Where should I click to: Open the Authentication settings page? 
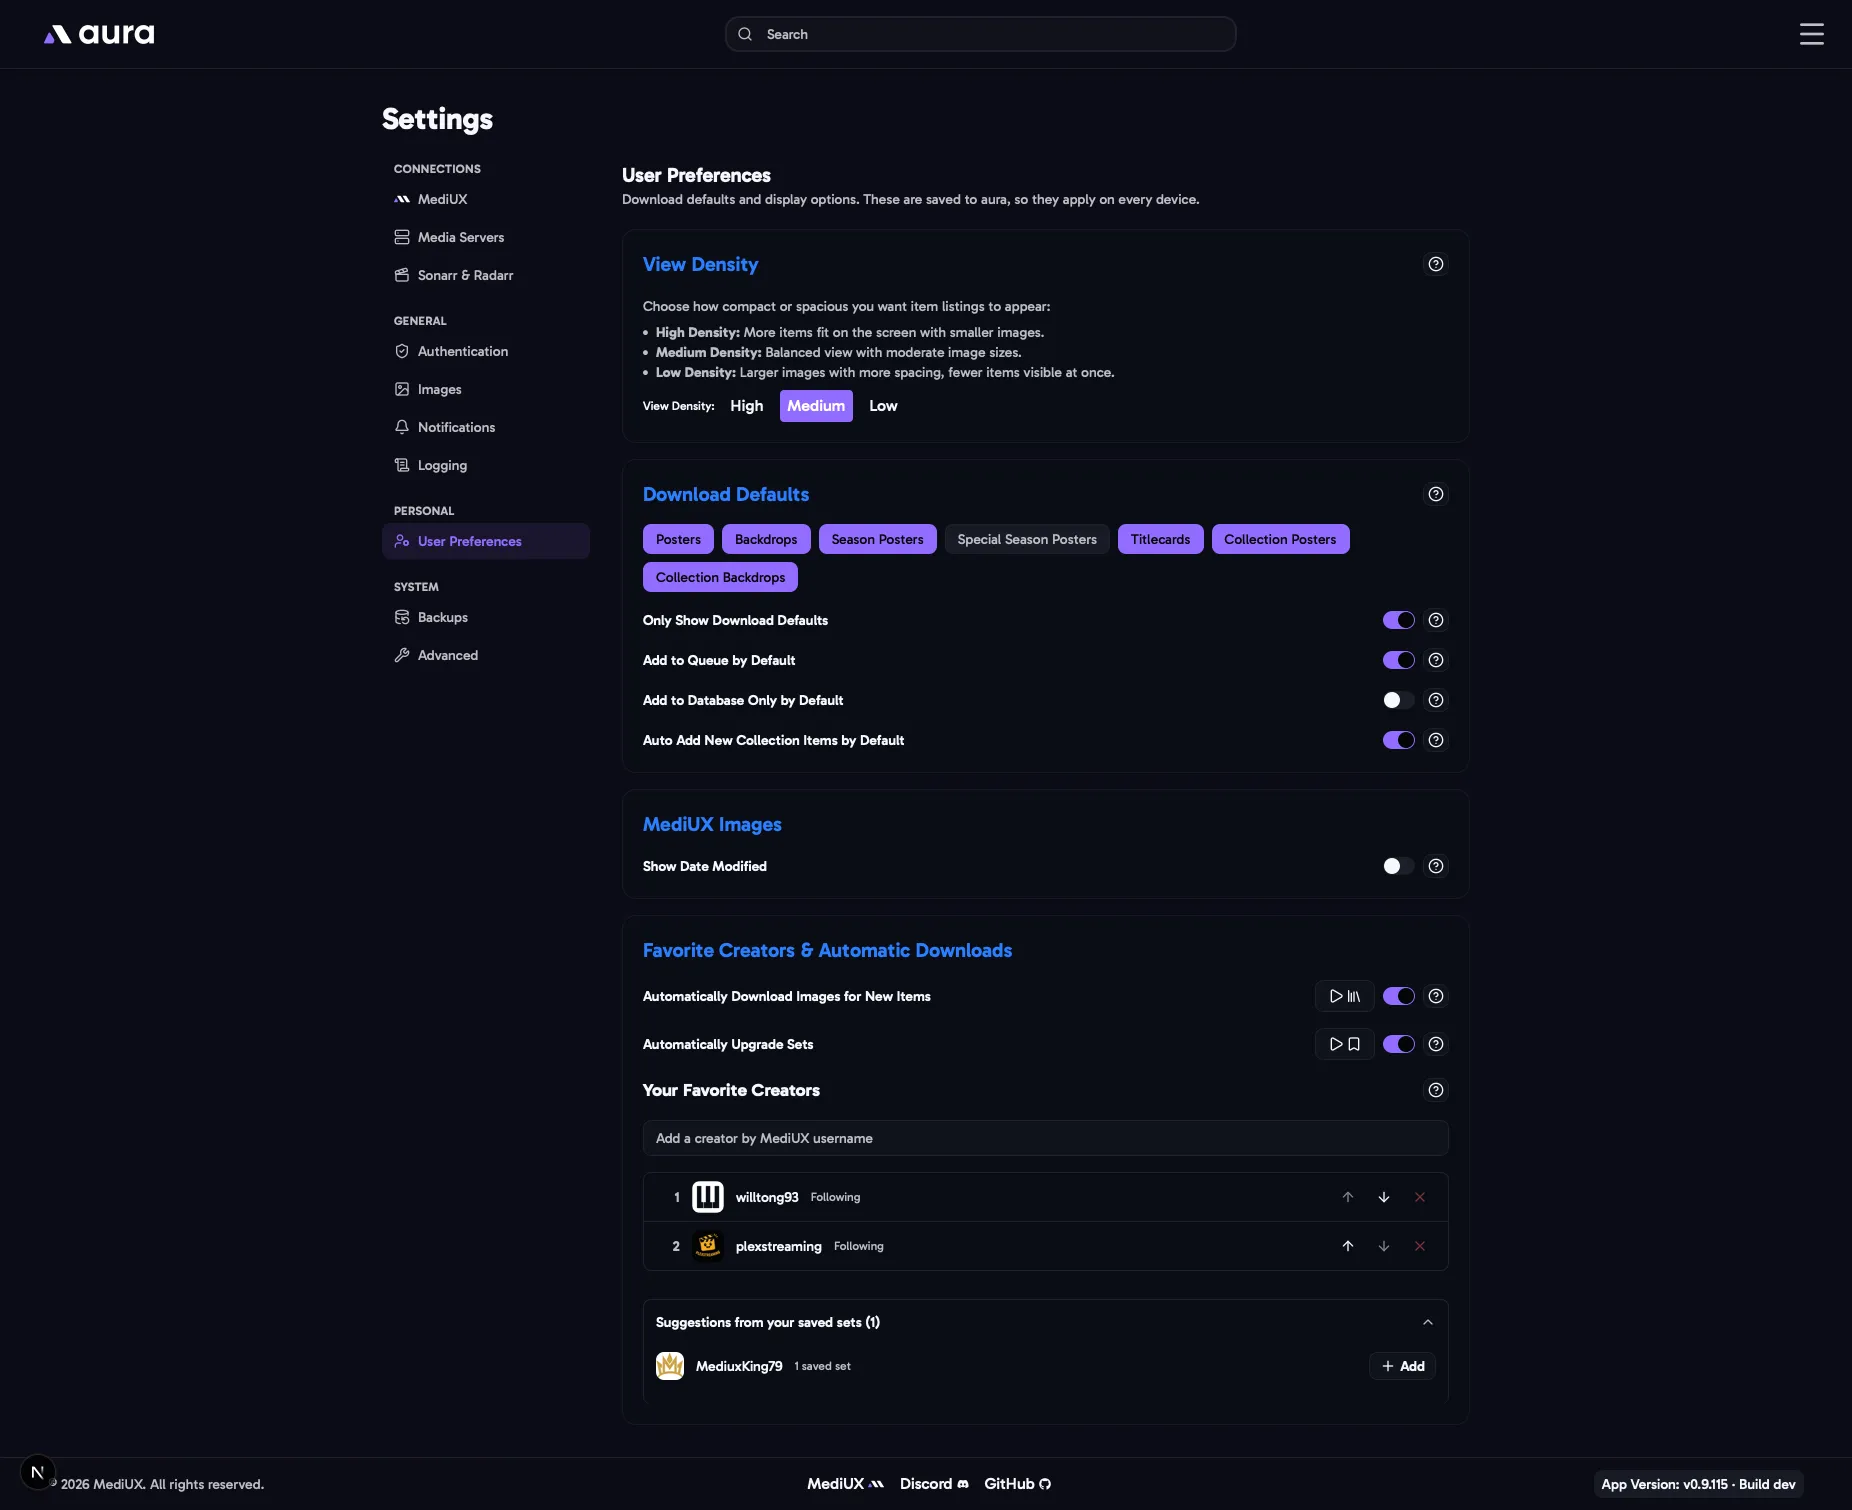[x=486, y=351]
